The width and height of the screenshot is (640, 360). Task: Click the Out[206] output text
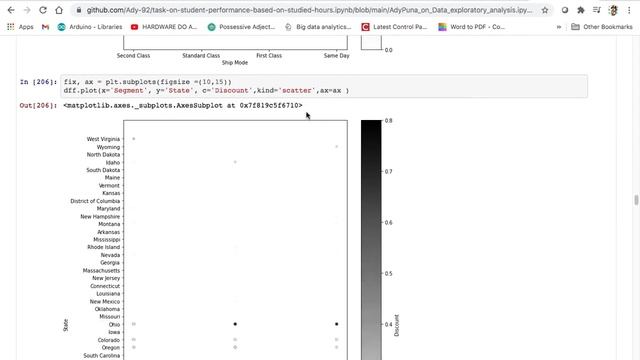(183, 105)
